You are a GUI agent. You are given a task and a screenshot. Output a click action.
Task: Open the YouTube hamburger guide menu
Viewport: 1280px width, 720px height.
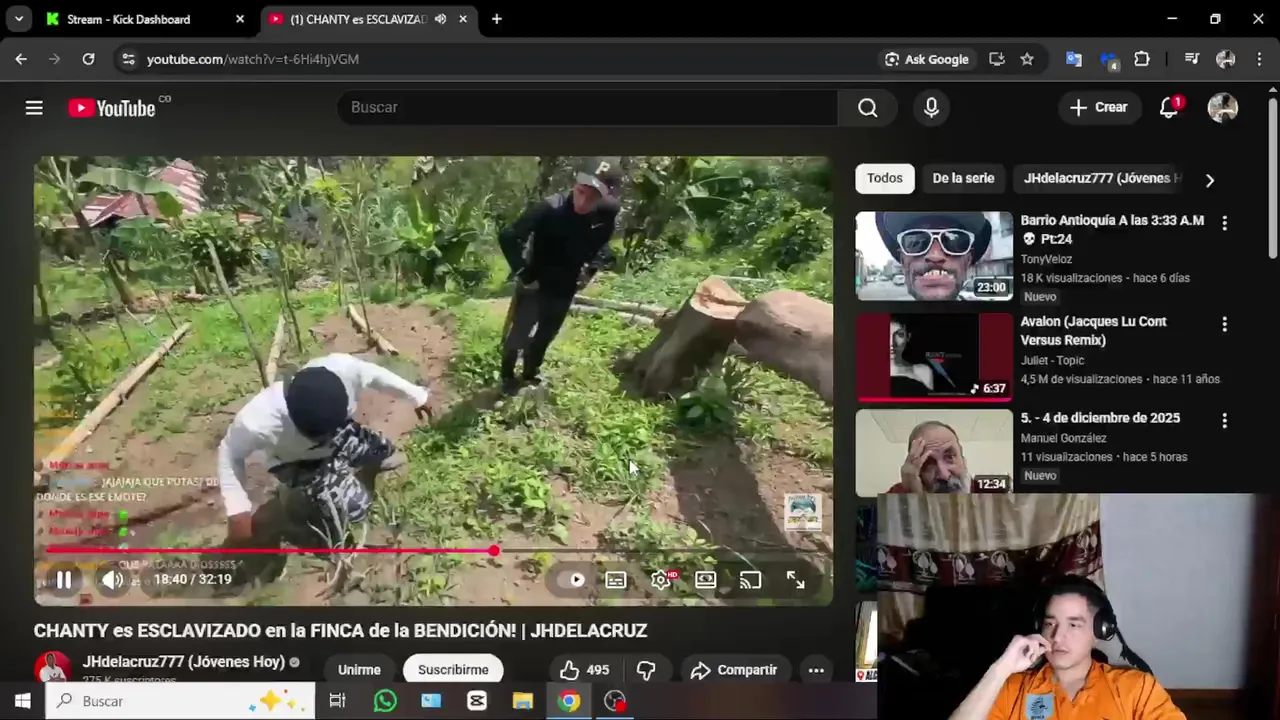click(x=34, y=108)
